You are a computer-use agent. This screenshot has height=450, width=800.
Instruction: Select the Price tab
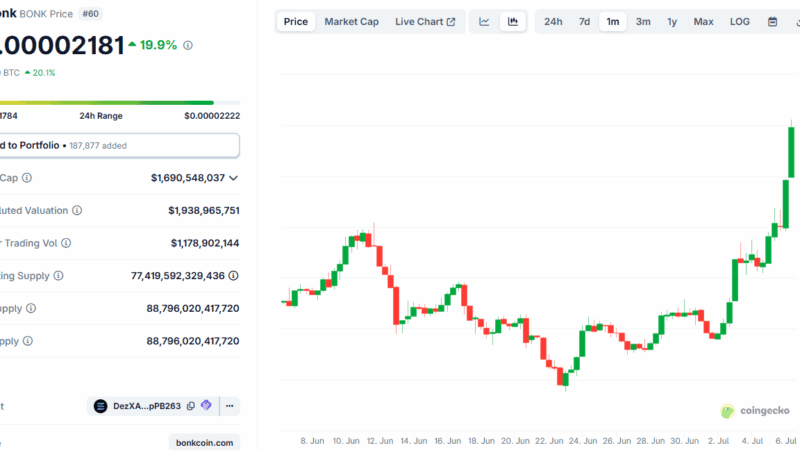tap(296, 21)
